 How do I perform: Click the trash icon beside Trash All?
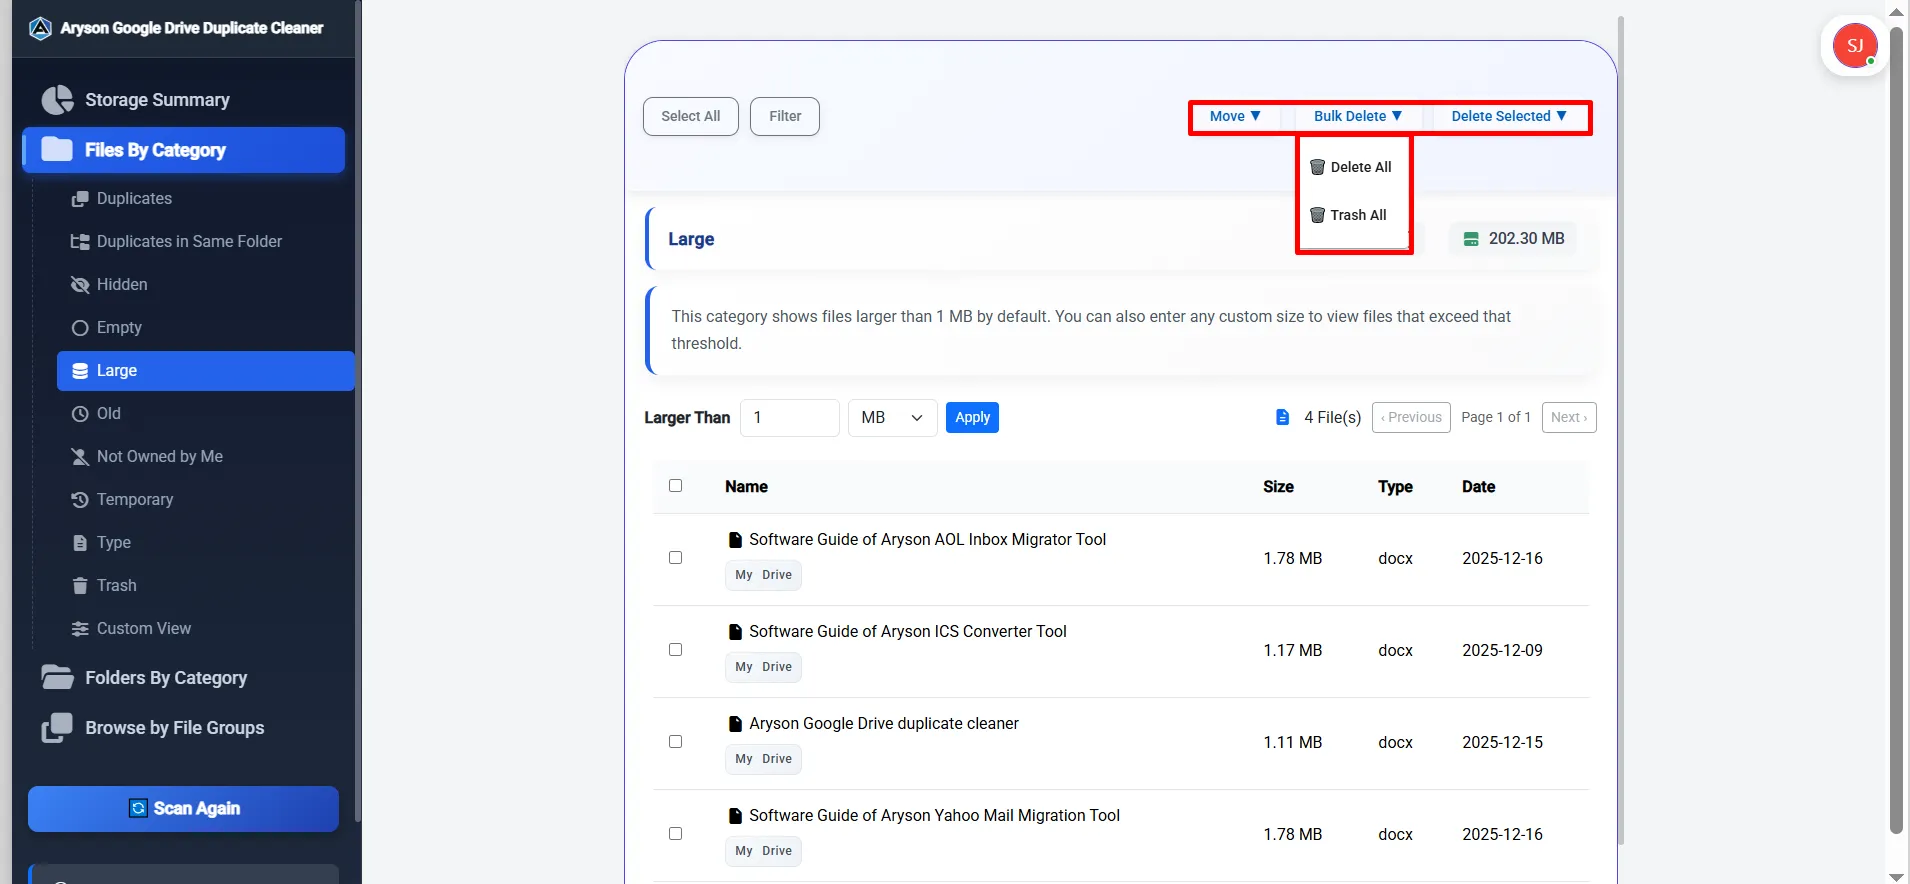coord(1318,215)
